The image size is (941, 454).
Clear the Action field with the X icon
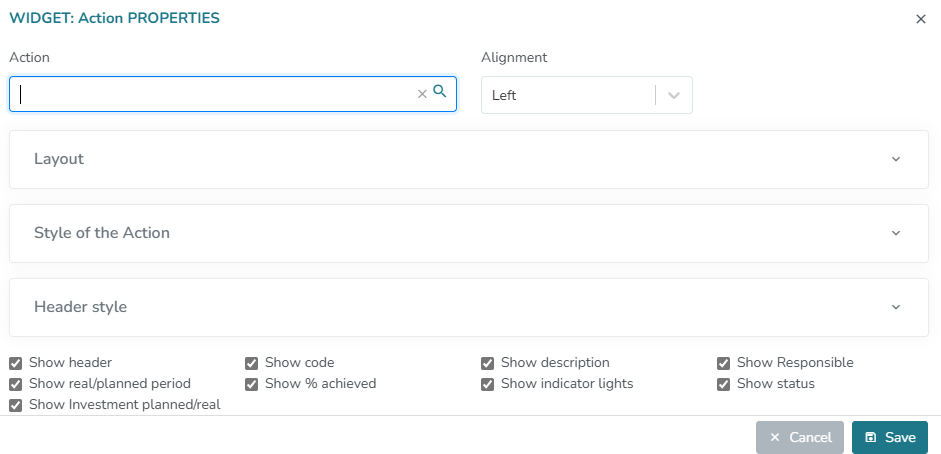(x=422, y=93)
